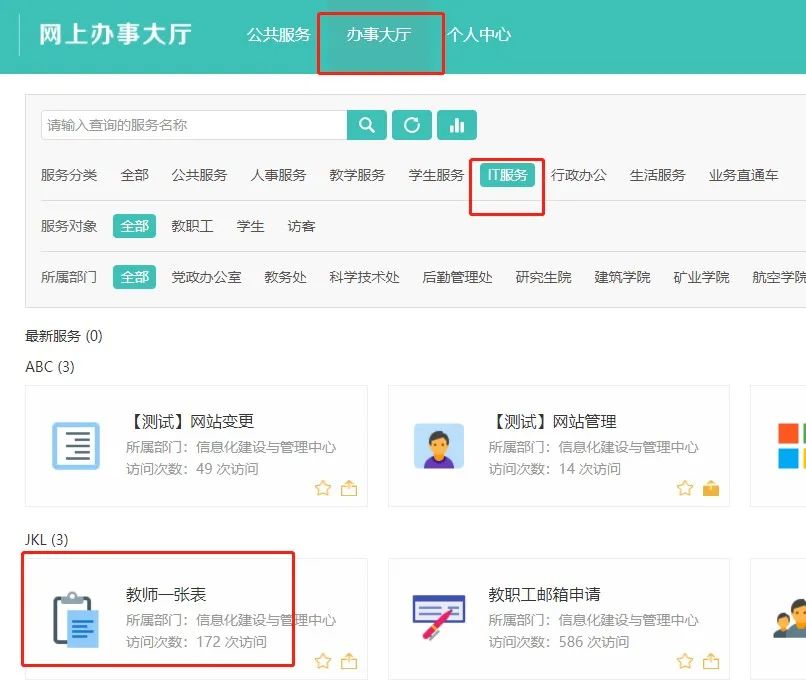Open the 公共服务 top navigation tab
The height and width of the screenshot is (685, 806).
(279, 34)
